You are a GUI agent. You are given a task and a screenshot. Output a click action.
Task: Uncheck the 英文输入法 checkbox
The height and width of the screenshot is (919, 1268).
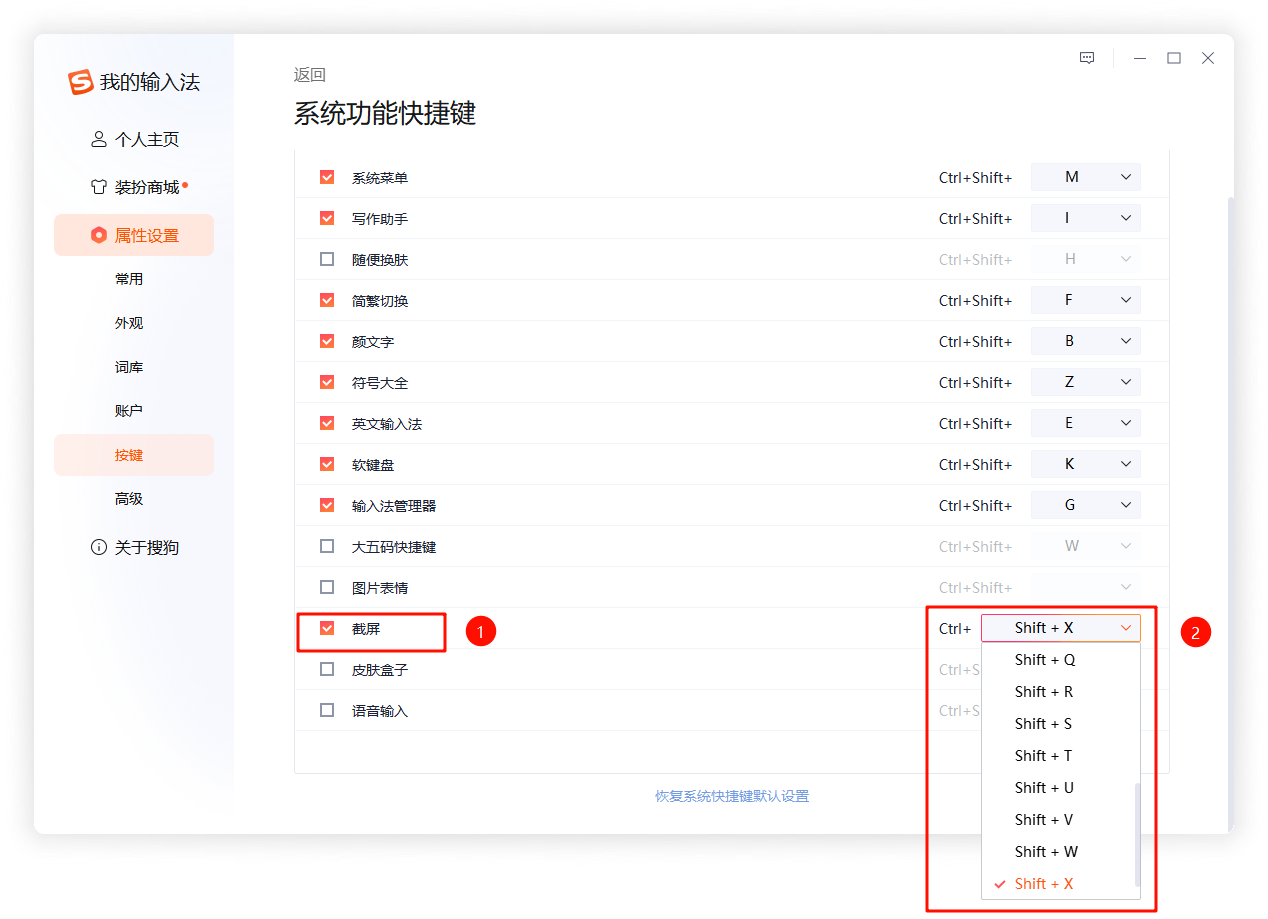327,423
